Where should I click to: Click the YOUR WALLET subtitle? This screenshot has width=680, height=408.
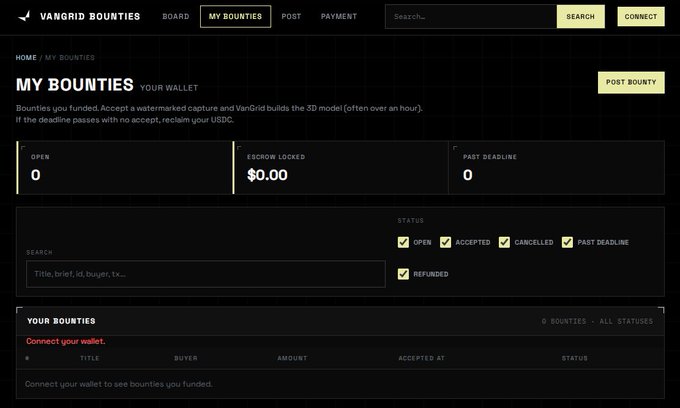[x=169, y=88]
